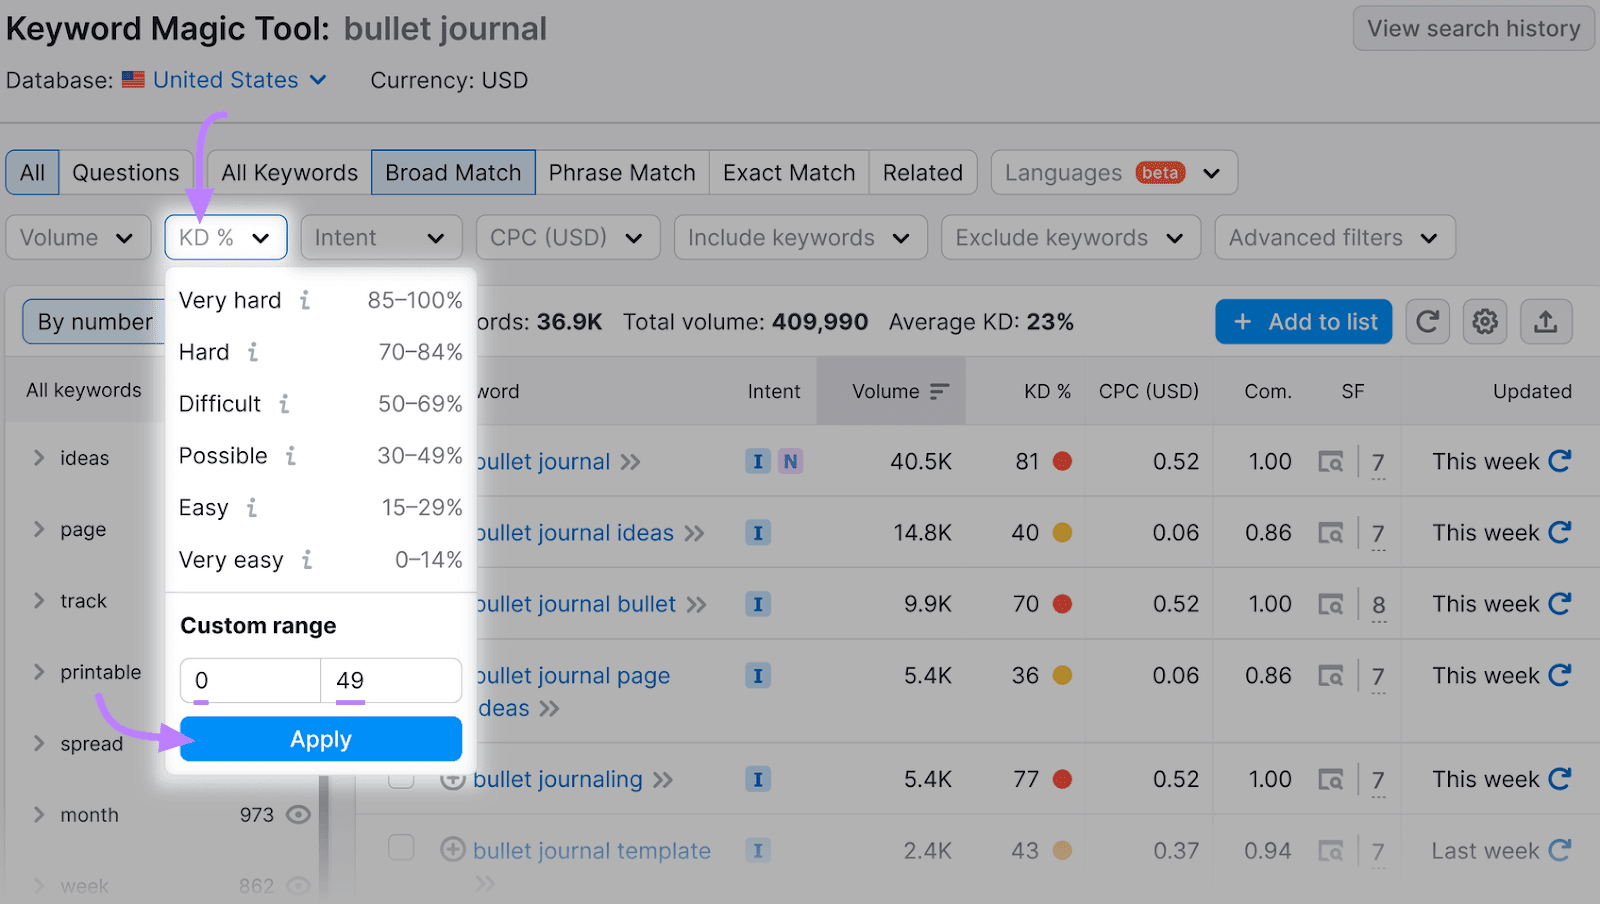Click the Informational intent badge on bullet journal
The height and width of the screenshot is (904, 1600).
tap(758, 461)
